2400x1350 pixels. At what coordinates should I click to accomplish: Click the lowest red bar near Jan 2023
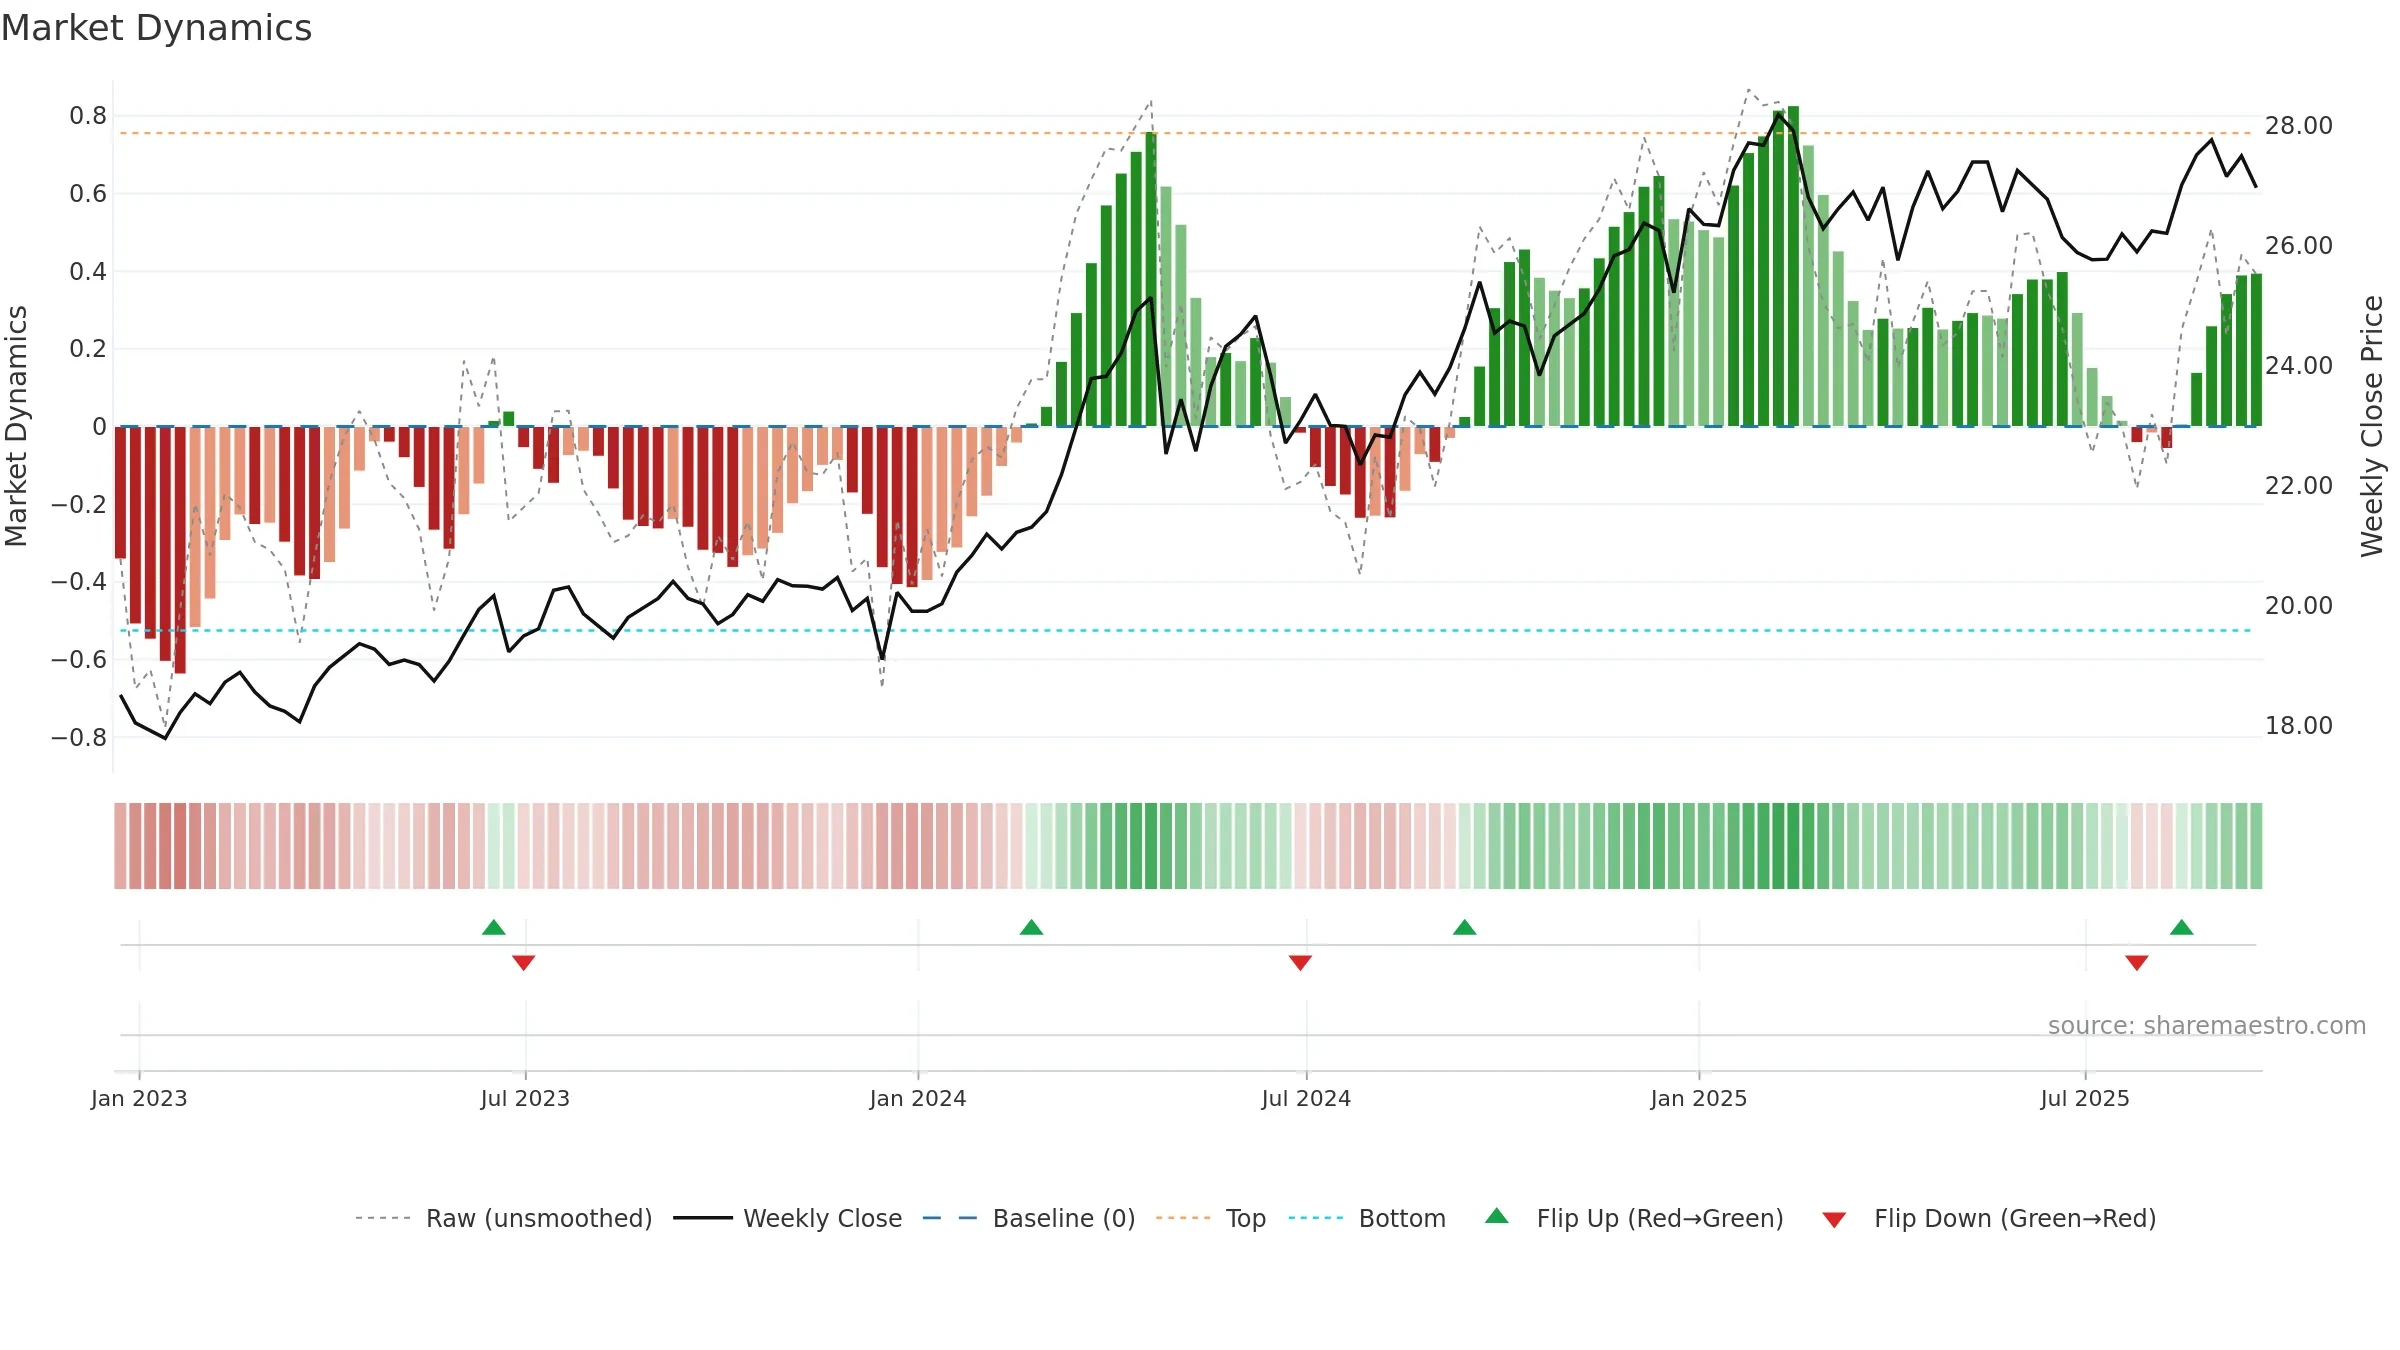pyautogui.click(x=180, y=550)
